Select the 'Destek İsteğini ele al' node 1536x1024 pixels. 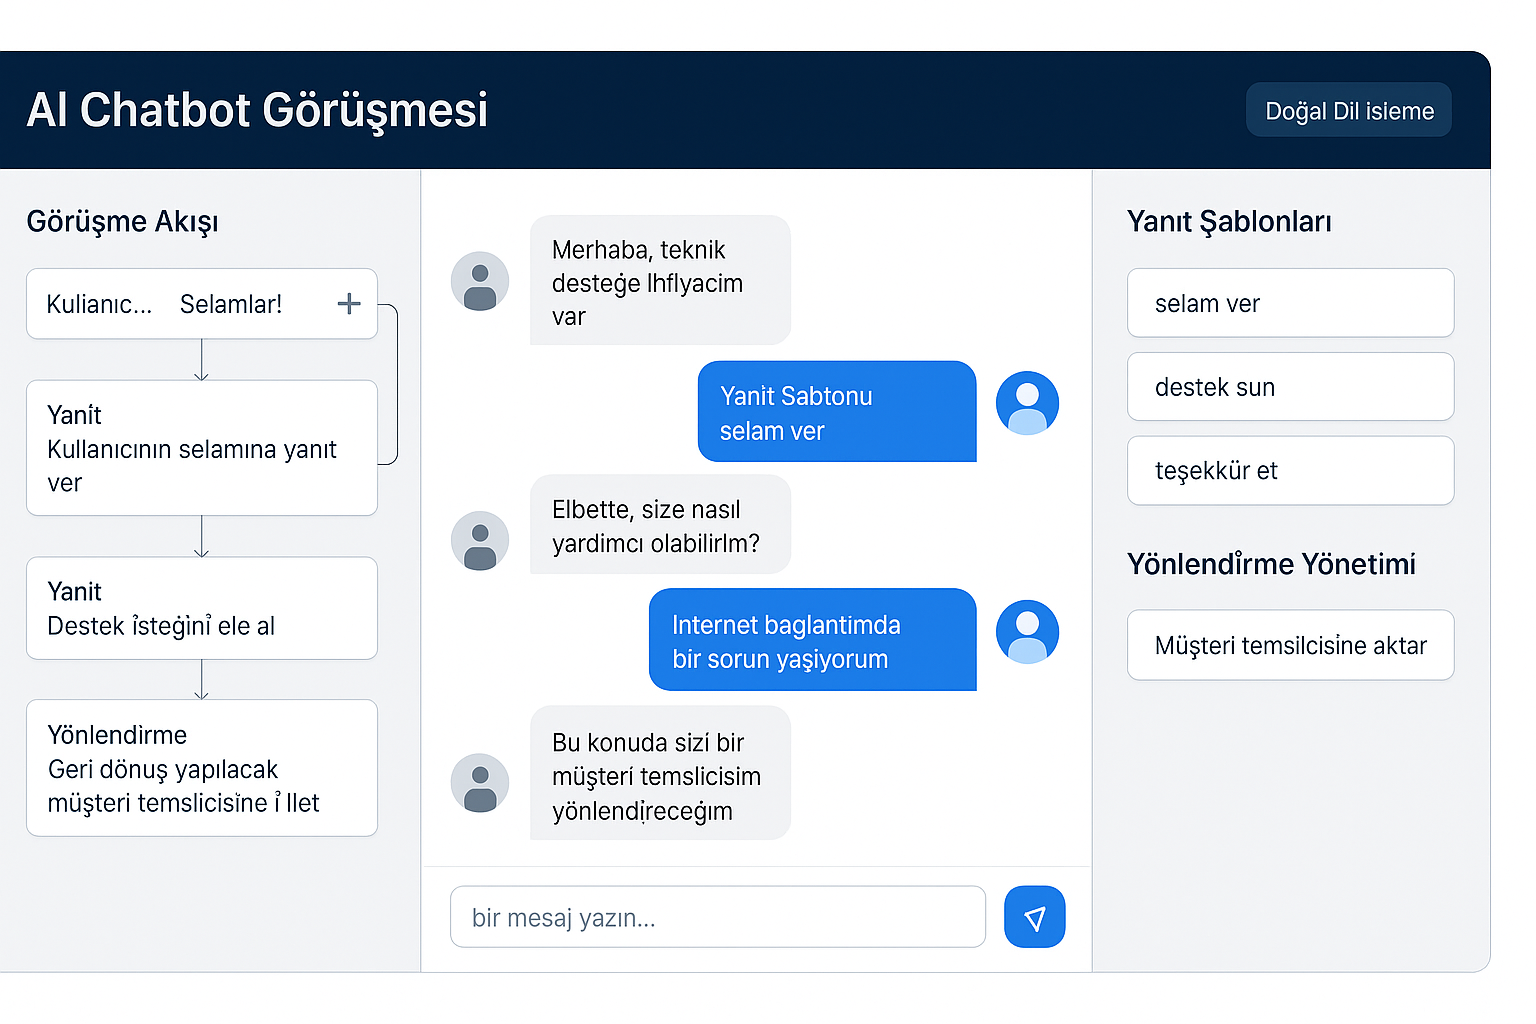tap(201, 608)
